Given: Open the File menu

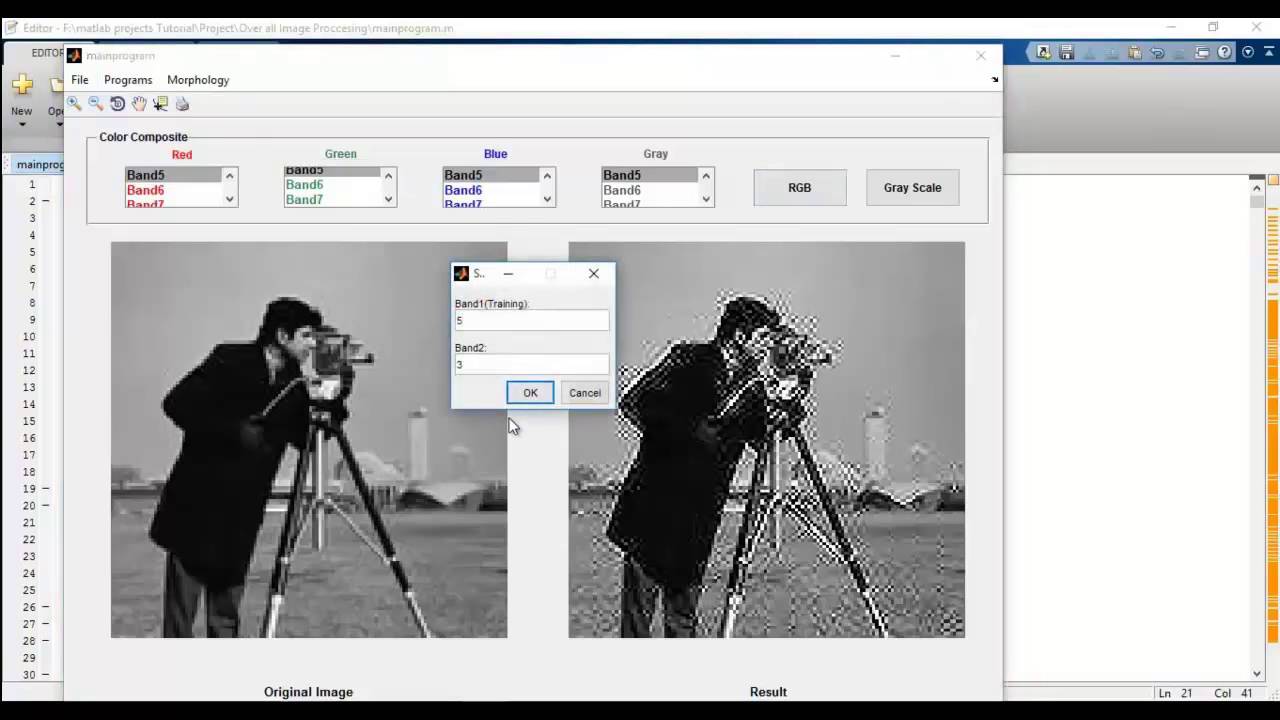Looking at the screenshot, I should pos(80,80).
